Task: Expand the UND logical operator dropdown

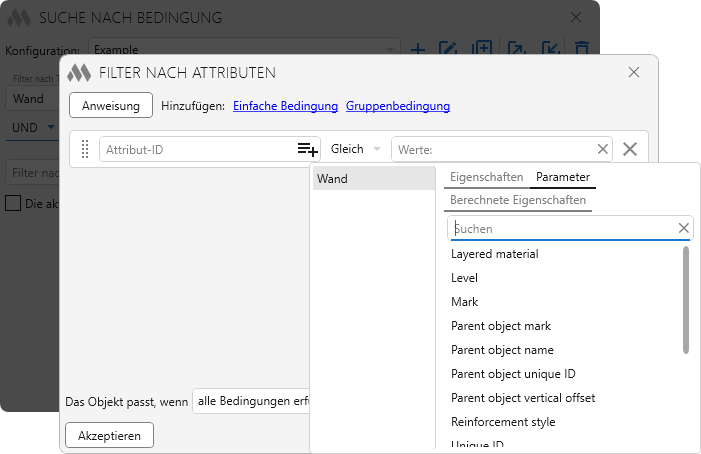Action: pyautogui.click(x=30, y=127)
